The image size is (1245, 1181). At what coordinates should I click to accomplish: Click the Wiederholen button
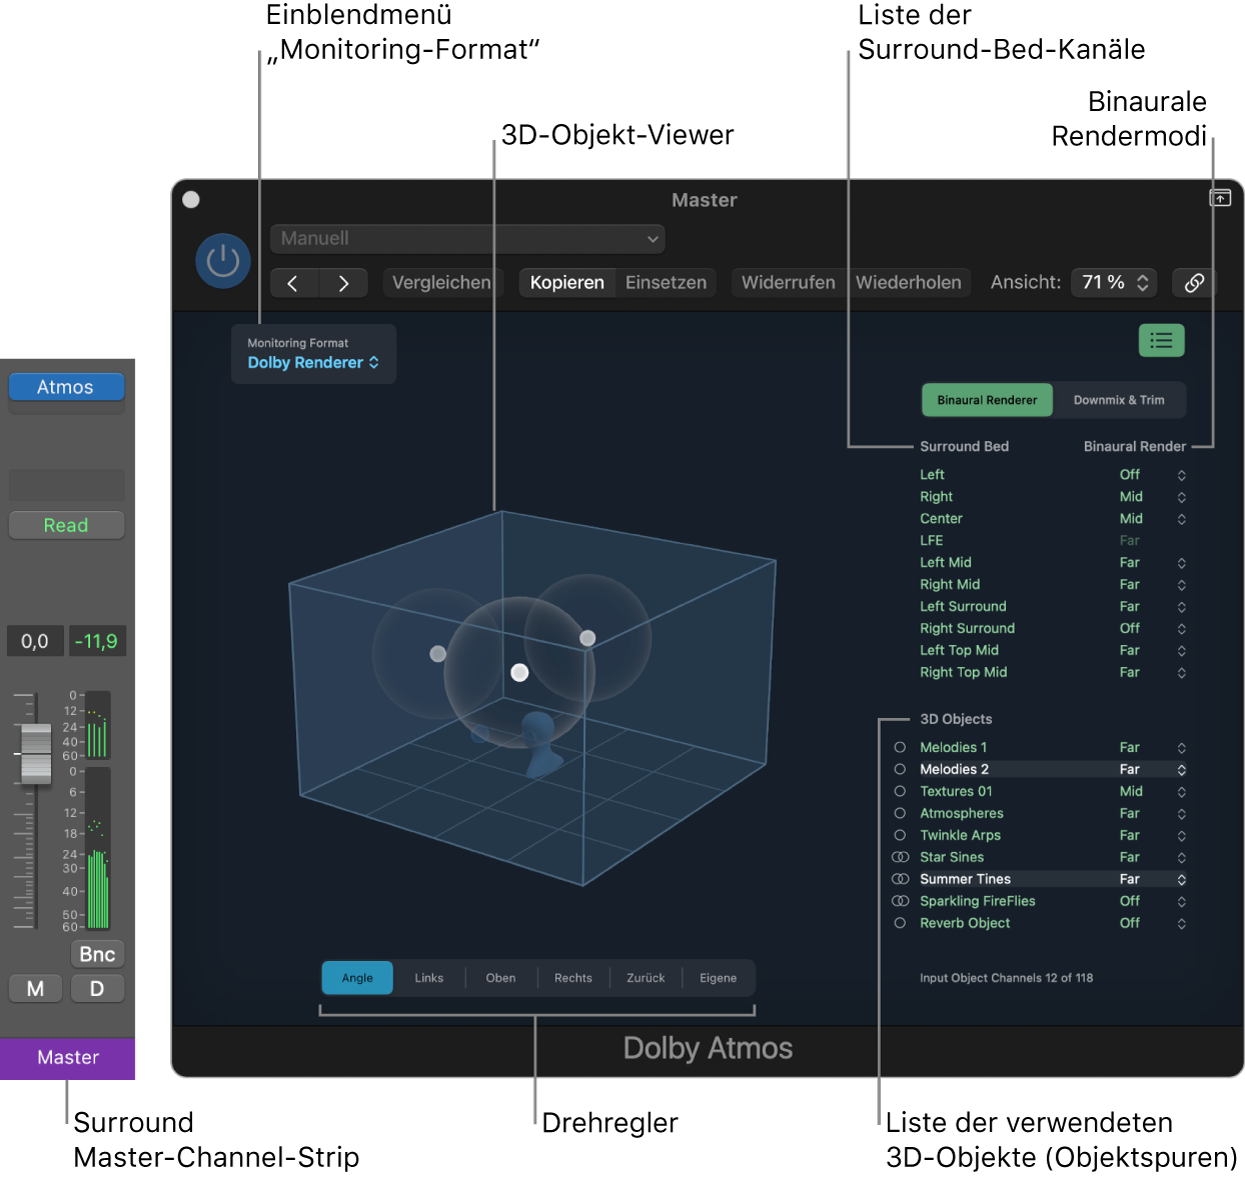[908, 283]
